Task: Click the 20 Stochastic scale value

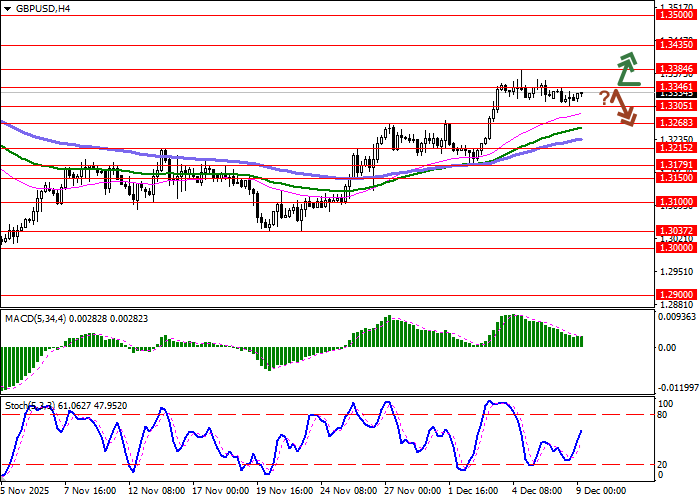Action: coord(662,465)
